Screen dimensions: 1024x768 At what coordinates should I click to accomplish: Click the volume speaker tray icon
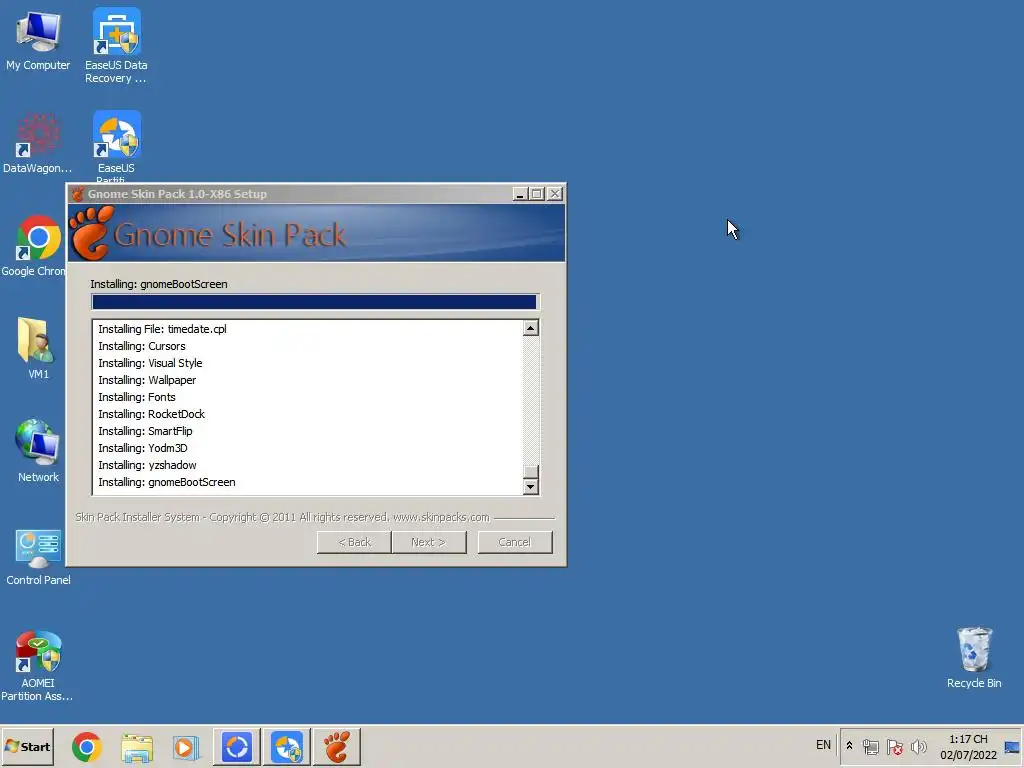[919, 746]
